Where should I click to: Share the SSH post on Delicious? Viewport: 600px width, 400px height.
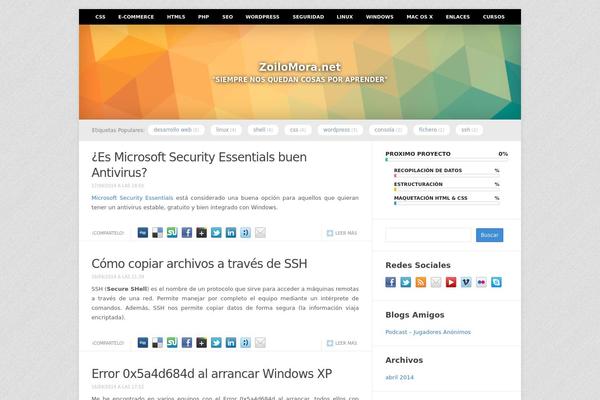coord(157,343)
